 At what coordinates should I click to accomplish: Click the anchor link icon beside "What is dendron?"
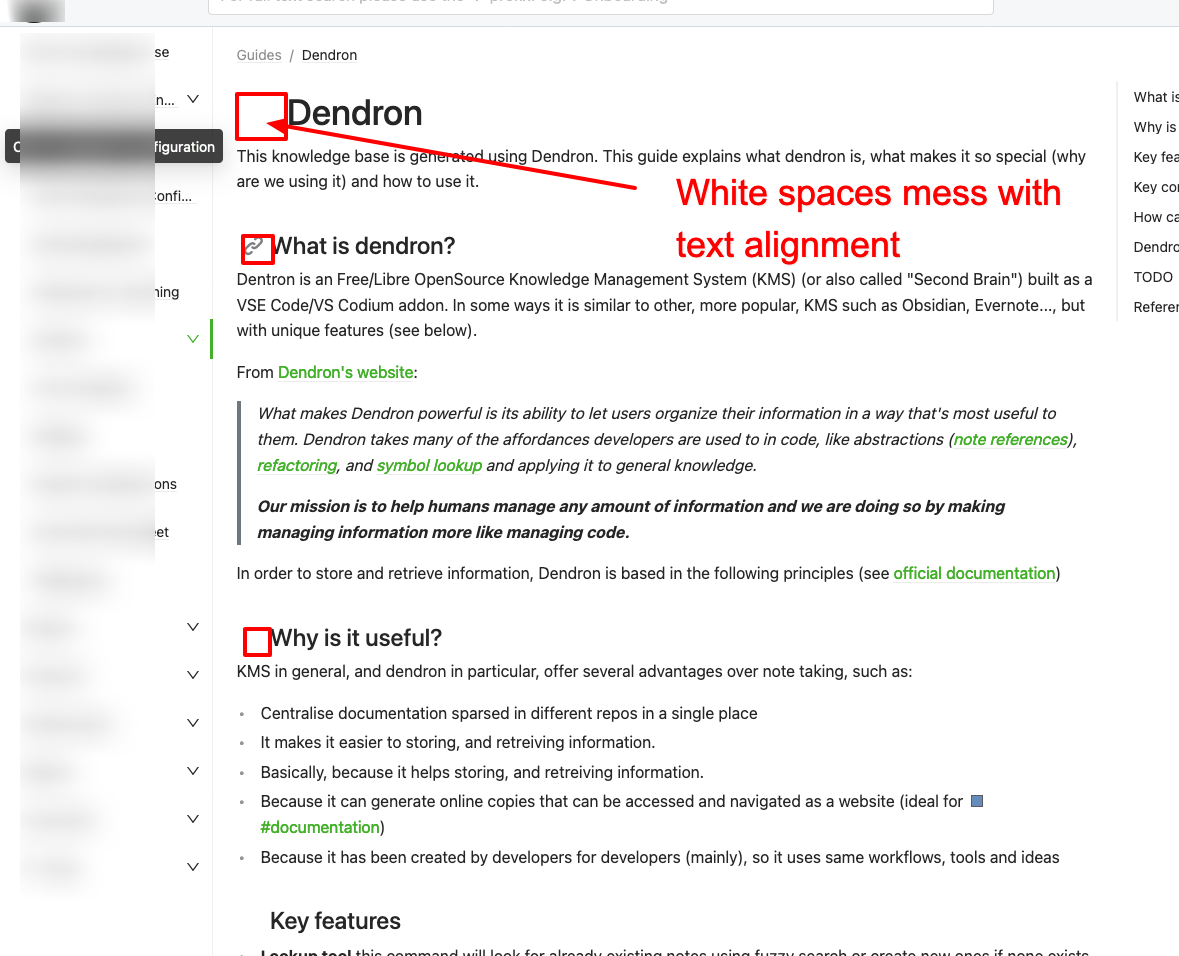click(x=257, y=248)
